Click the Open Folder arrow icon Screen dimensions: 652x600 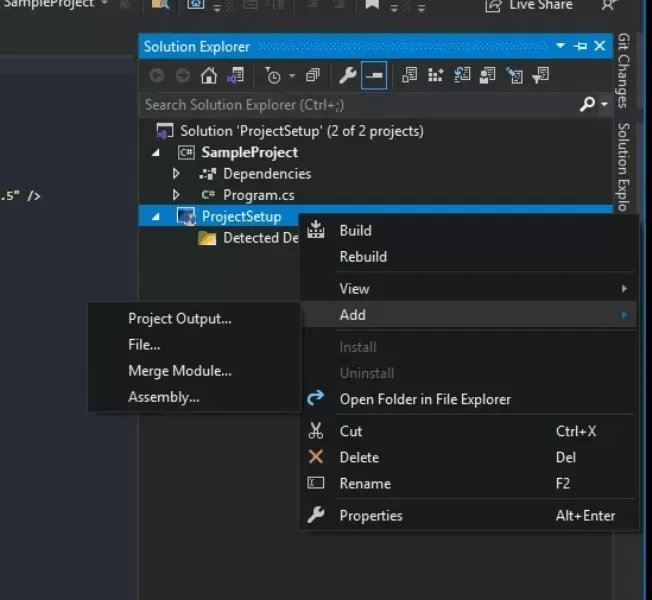pos(315,398)
